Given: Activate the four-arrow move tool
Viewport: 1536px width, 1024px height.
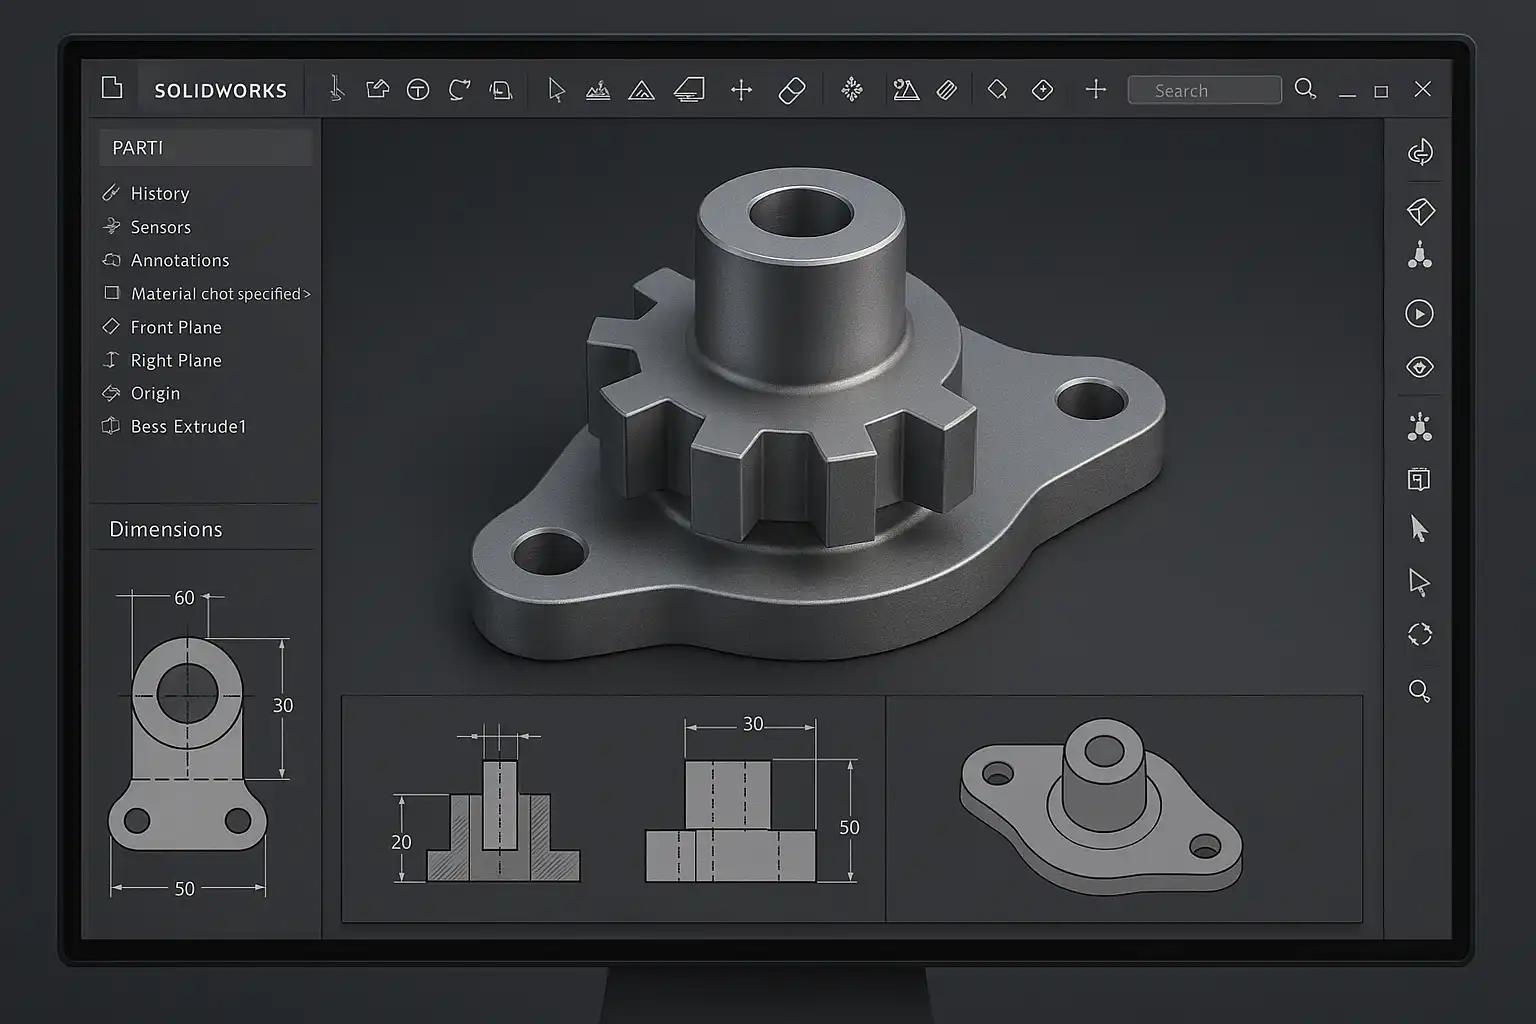Looking at the screenshot, I should coord(741,91).
